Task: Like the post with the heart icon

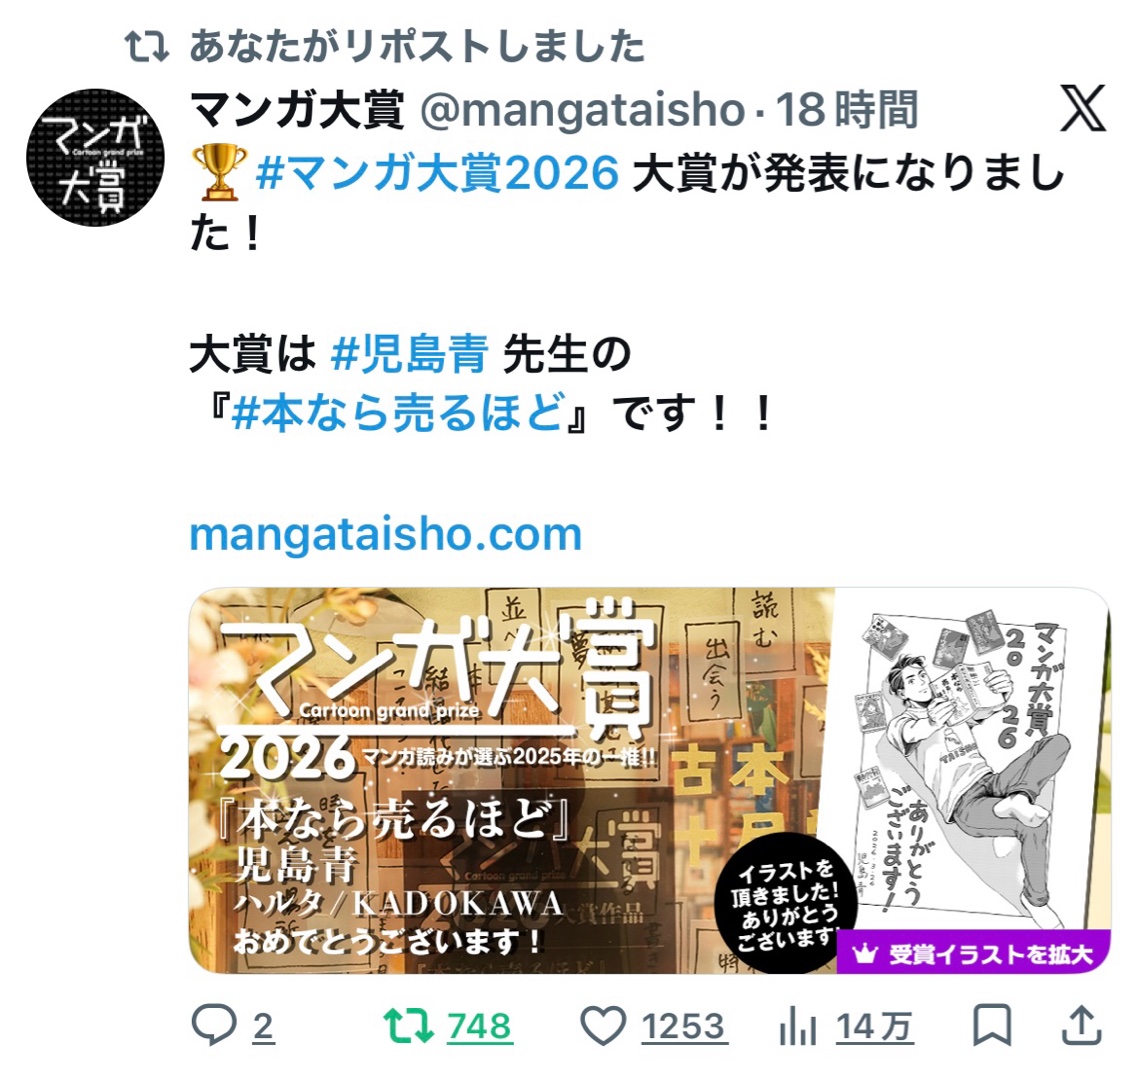Action: (603, 1026)
